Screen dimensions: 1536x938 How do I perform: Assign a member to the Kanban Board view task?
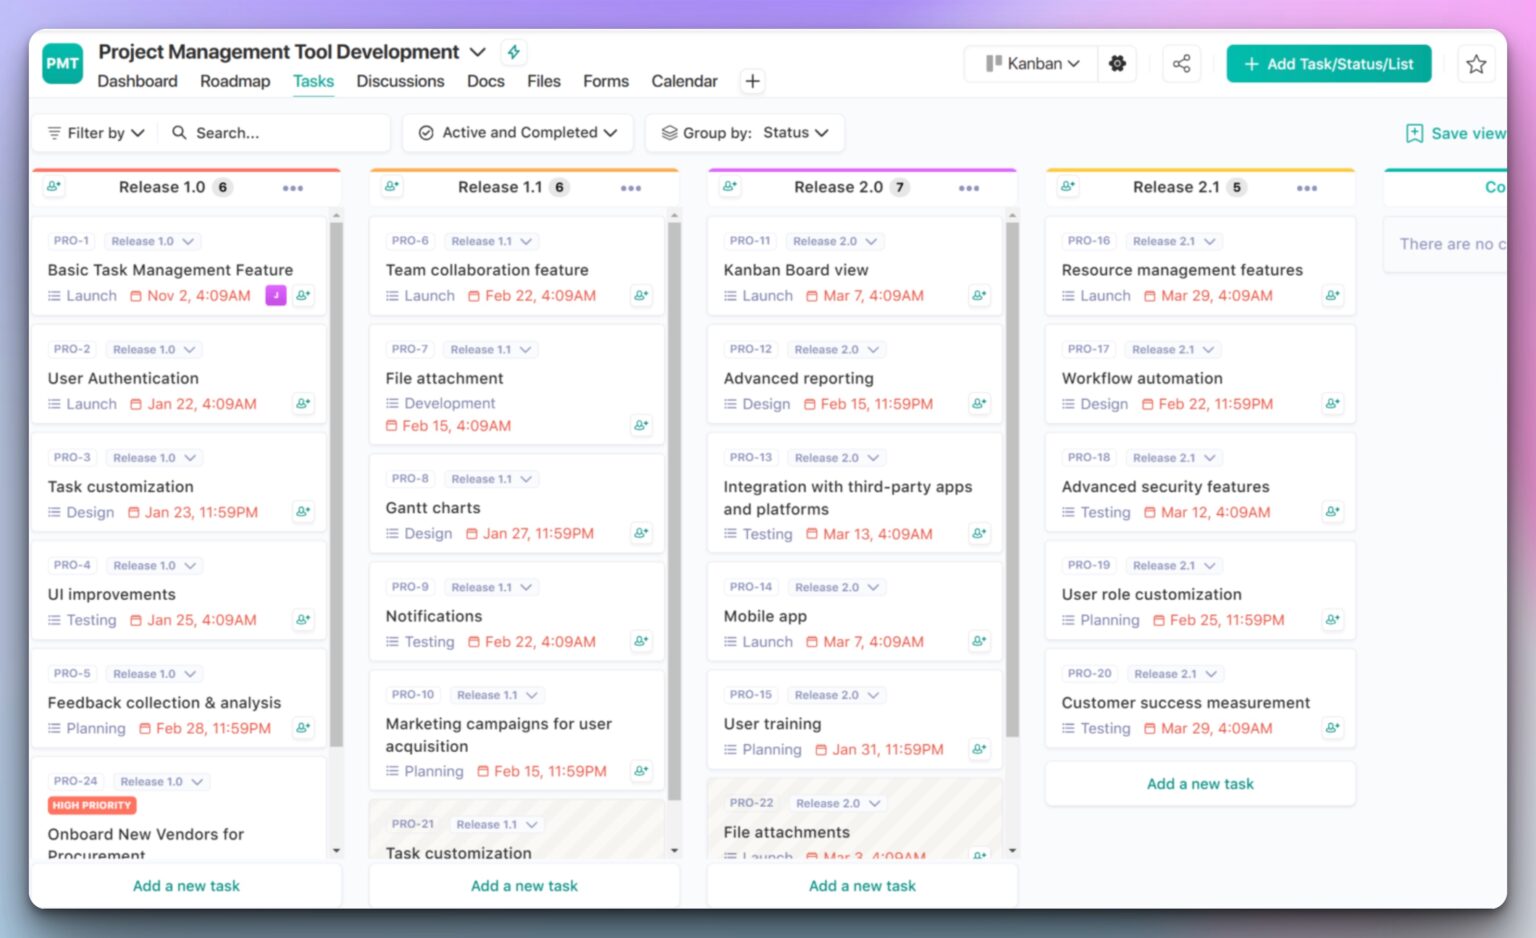coord(978,296)
